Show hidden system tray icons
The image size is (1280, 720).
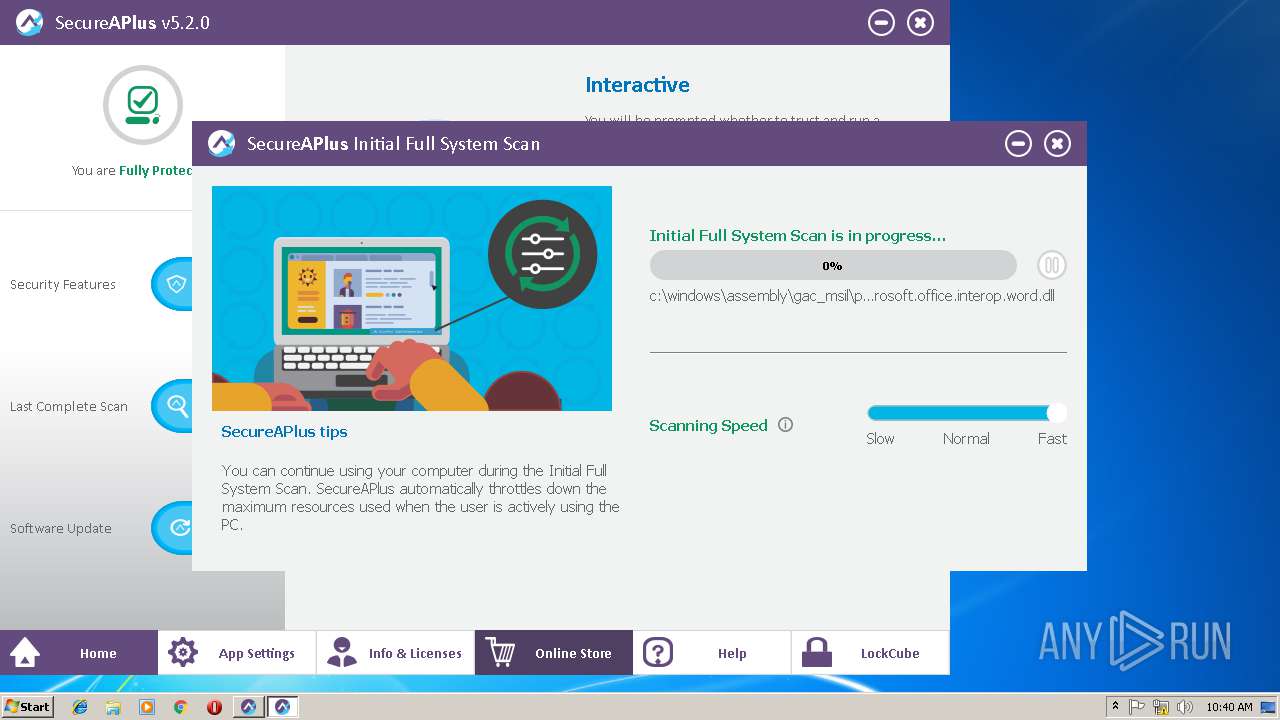pyautogui.click(x=1115, y=707)
